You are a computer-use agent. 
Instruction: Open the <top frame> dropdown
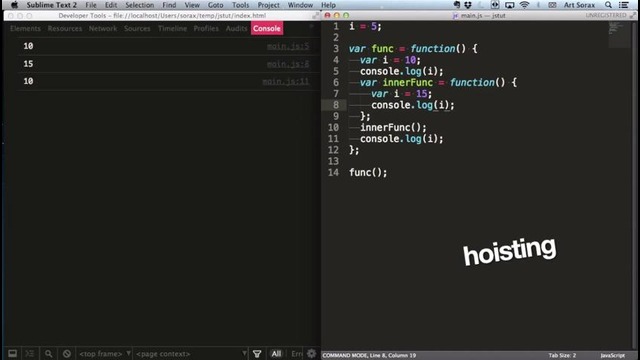[x=104, y=353]
